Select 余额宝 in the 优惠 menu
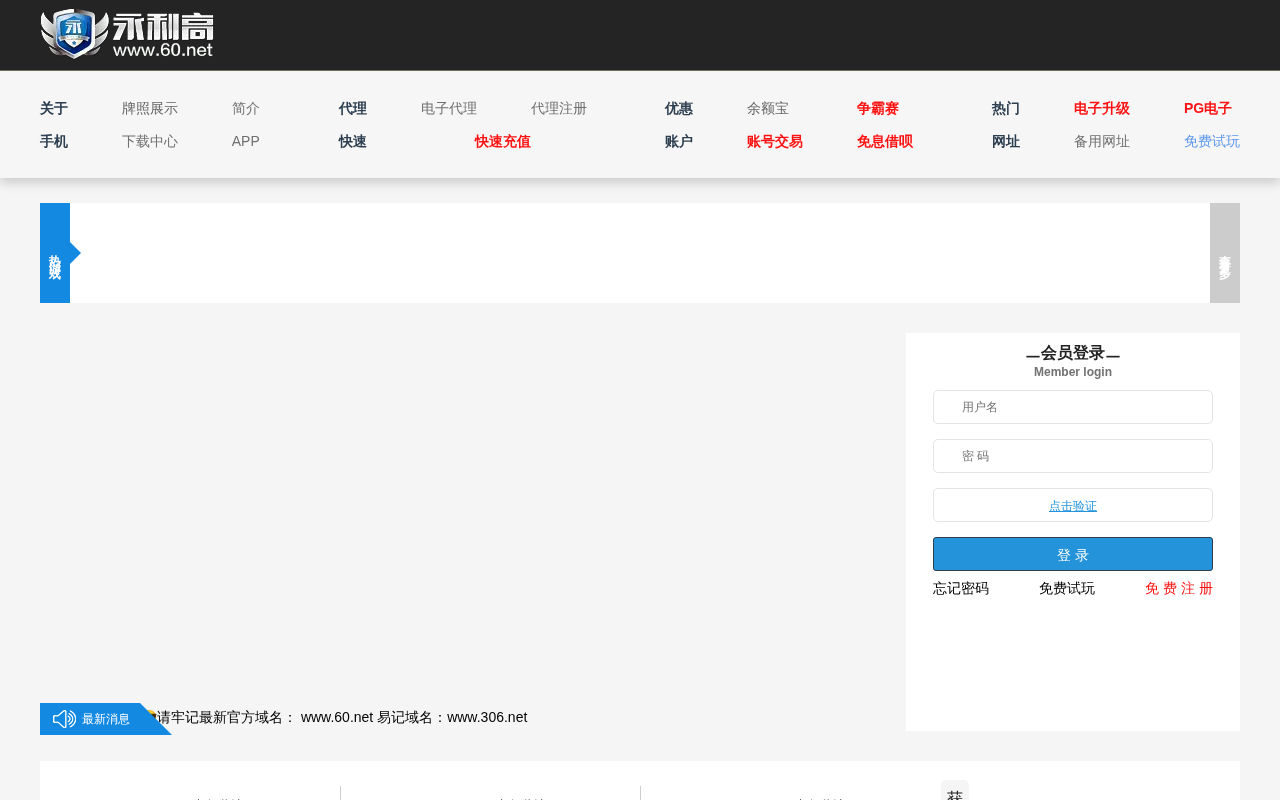This screenshot has width=1280, height=800. [x=768, y=109]
